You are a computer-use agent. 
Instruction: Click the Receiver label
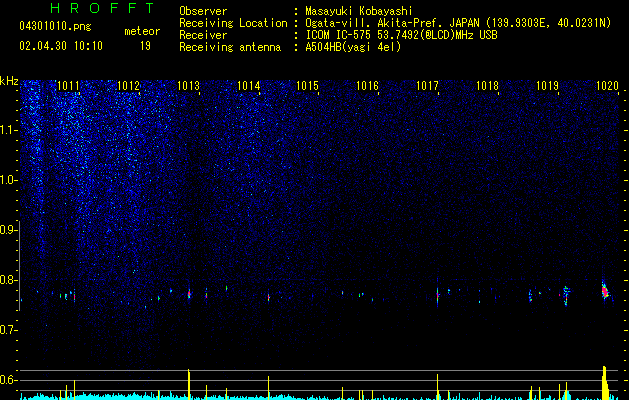[x=203, y=35]
